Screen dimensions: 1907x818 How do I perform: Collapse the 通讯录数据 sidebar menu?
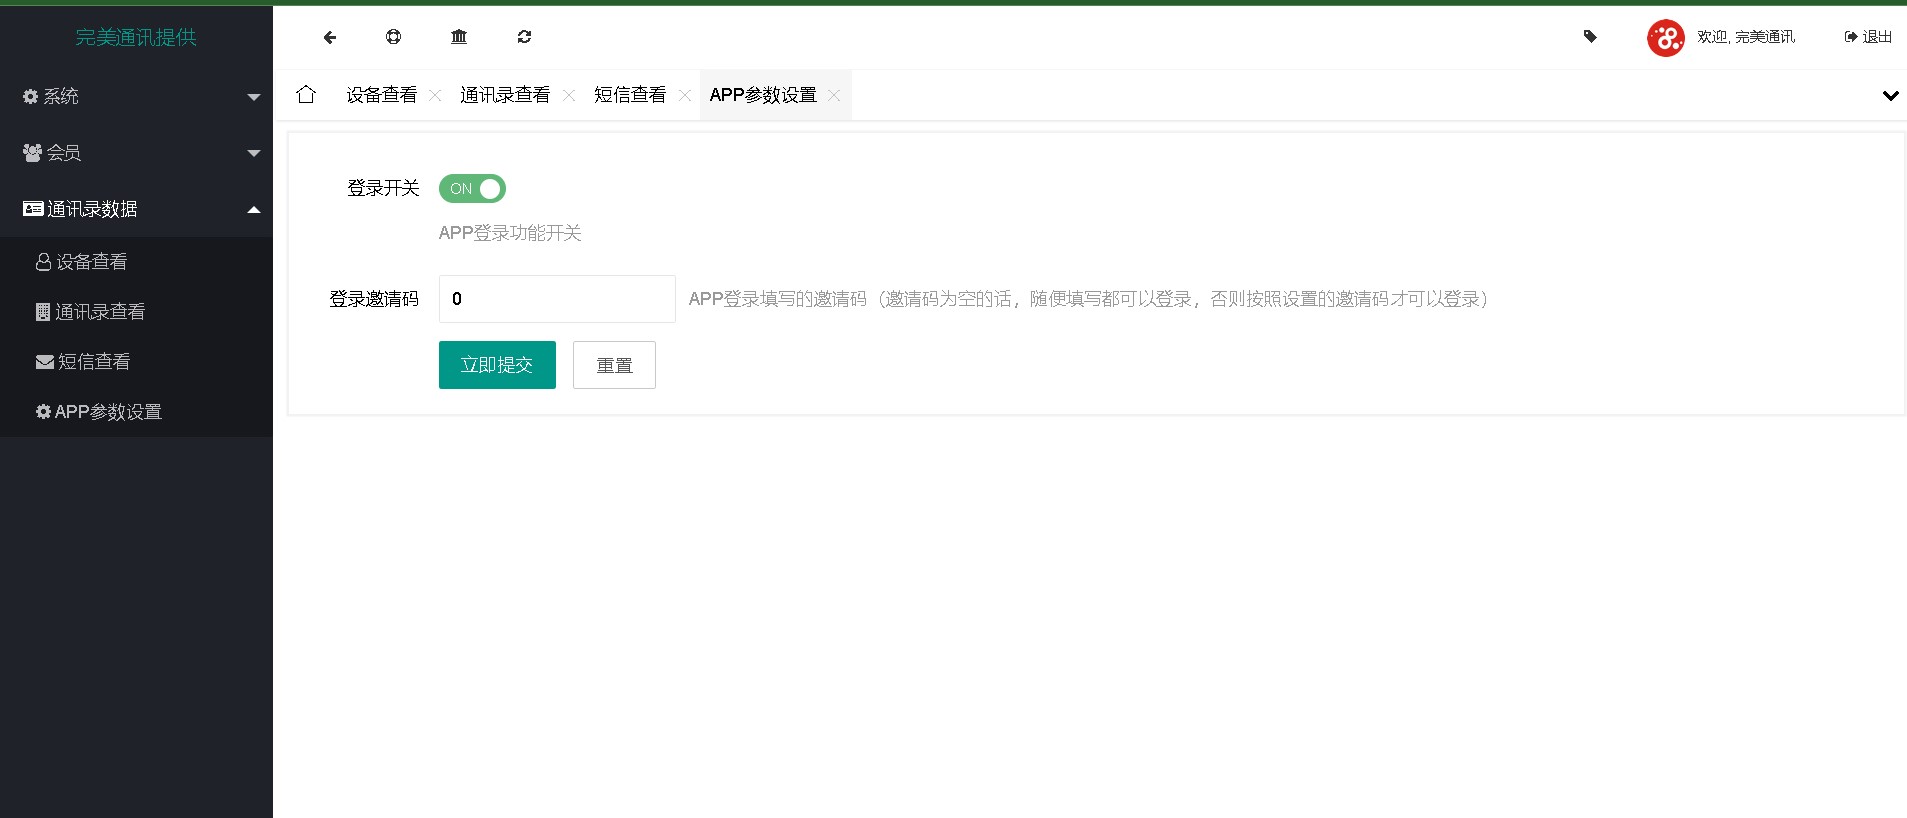tap(136, 209)
